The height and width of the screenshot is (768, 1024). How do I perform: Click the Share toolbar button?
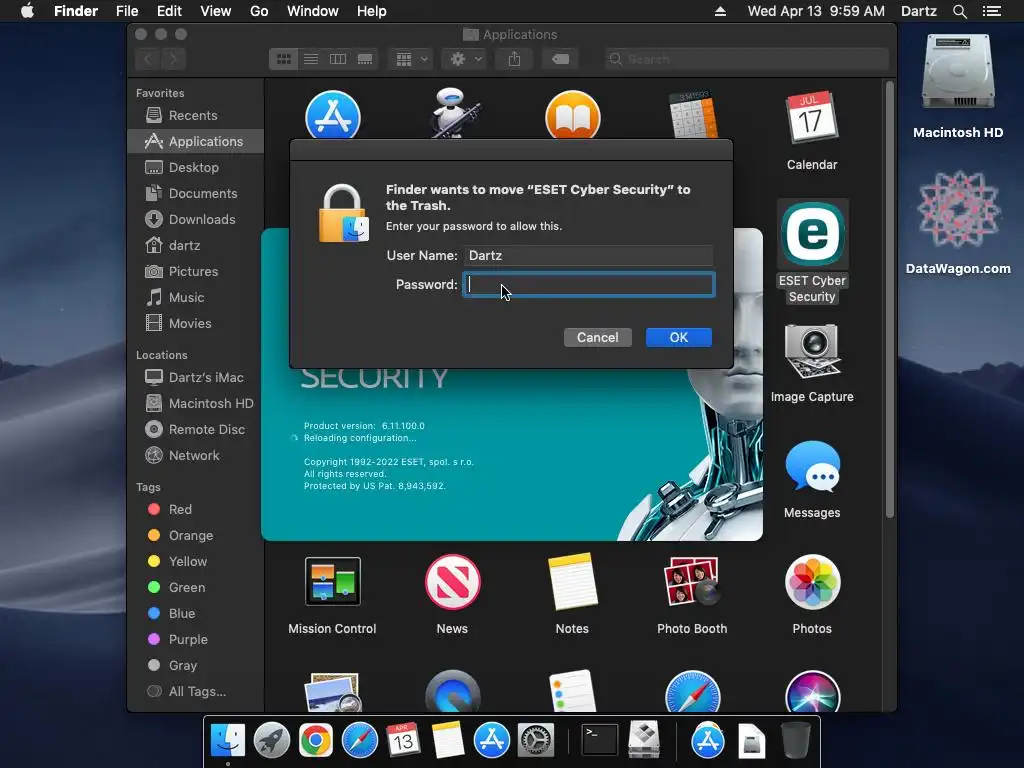[515, 59]
